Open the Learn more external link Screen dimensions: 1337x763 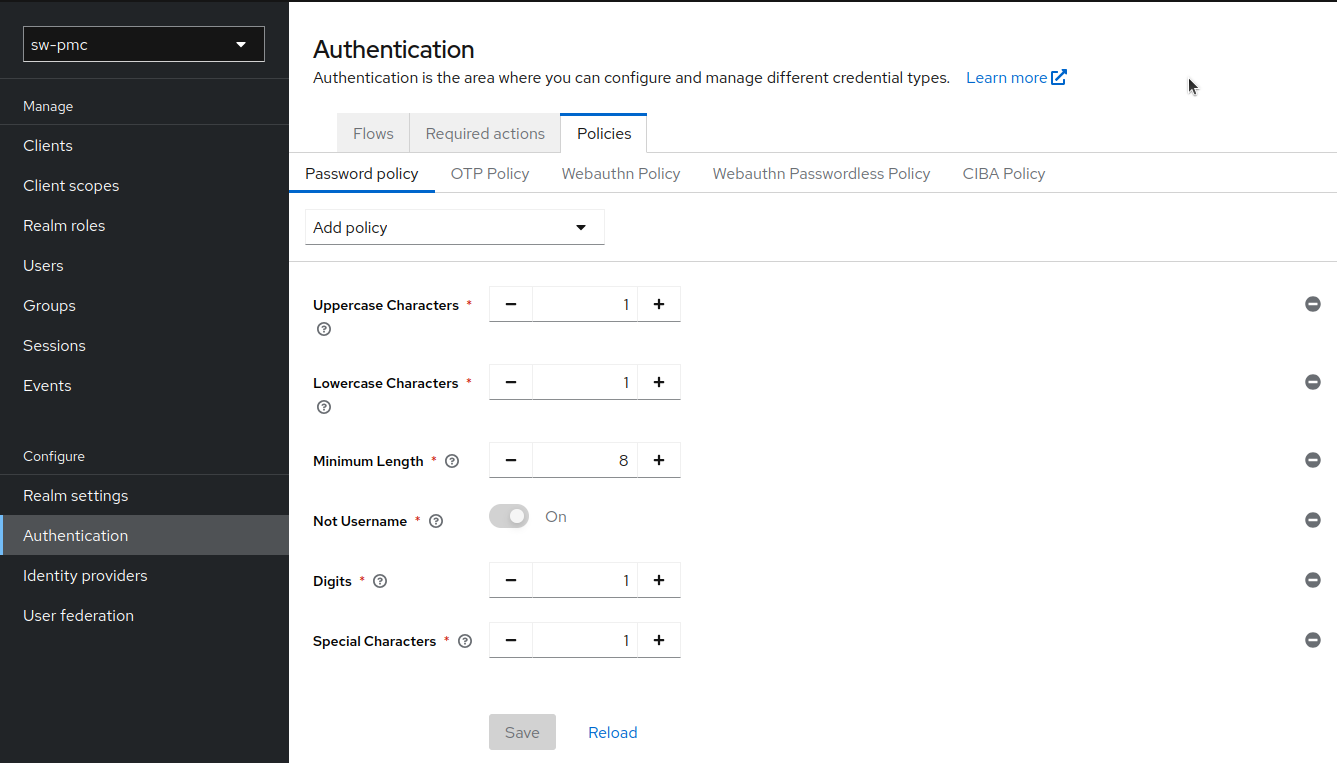click(1015, 78)
